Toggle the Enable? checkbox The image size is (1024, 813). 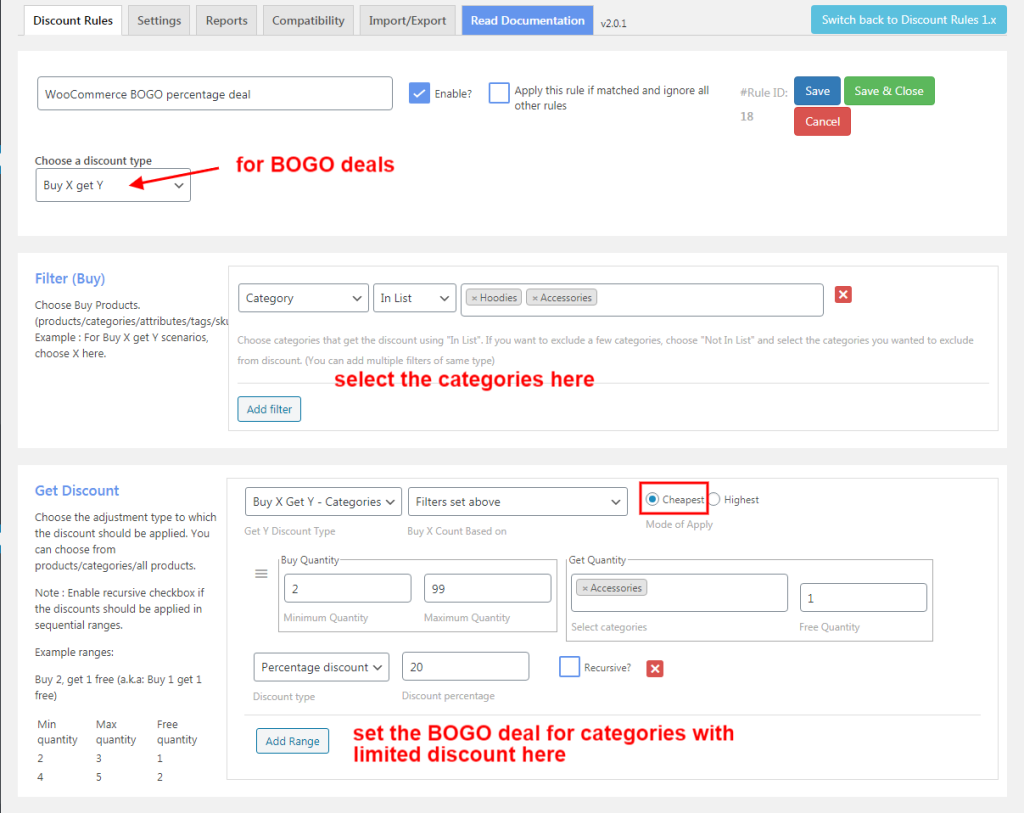tap(419, 93)
